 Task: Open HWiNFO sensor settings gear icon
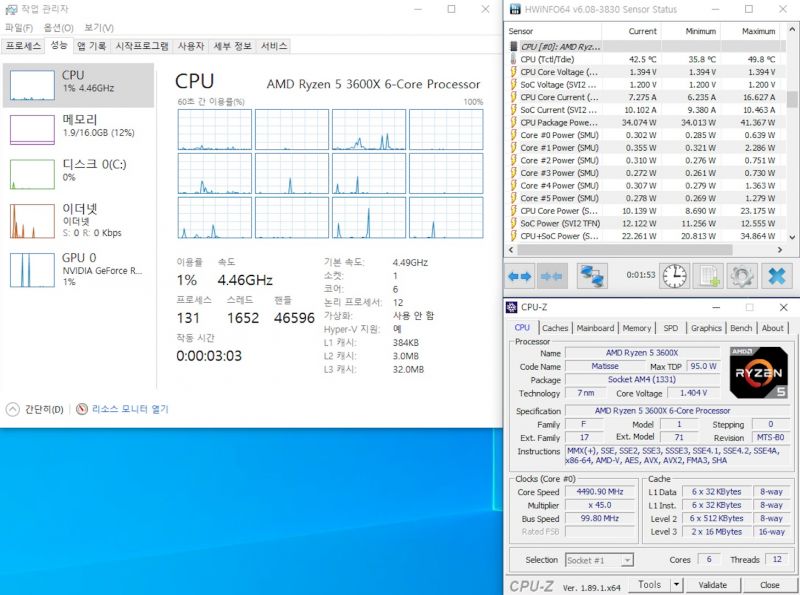(x=742, y=276)
